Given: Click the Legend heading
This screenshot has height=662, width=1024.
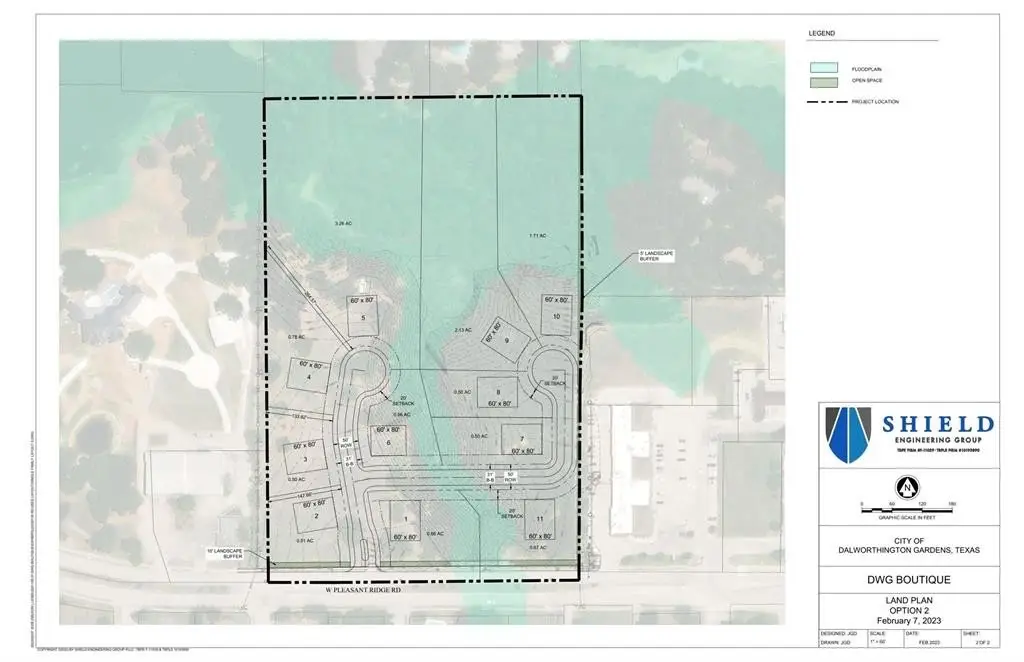Looking at the screenshot, I should 821,35.
